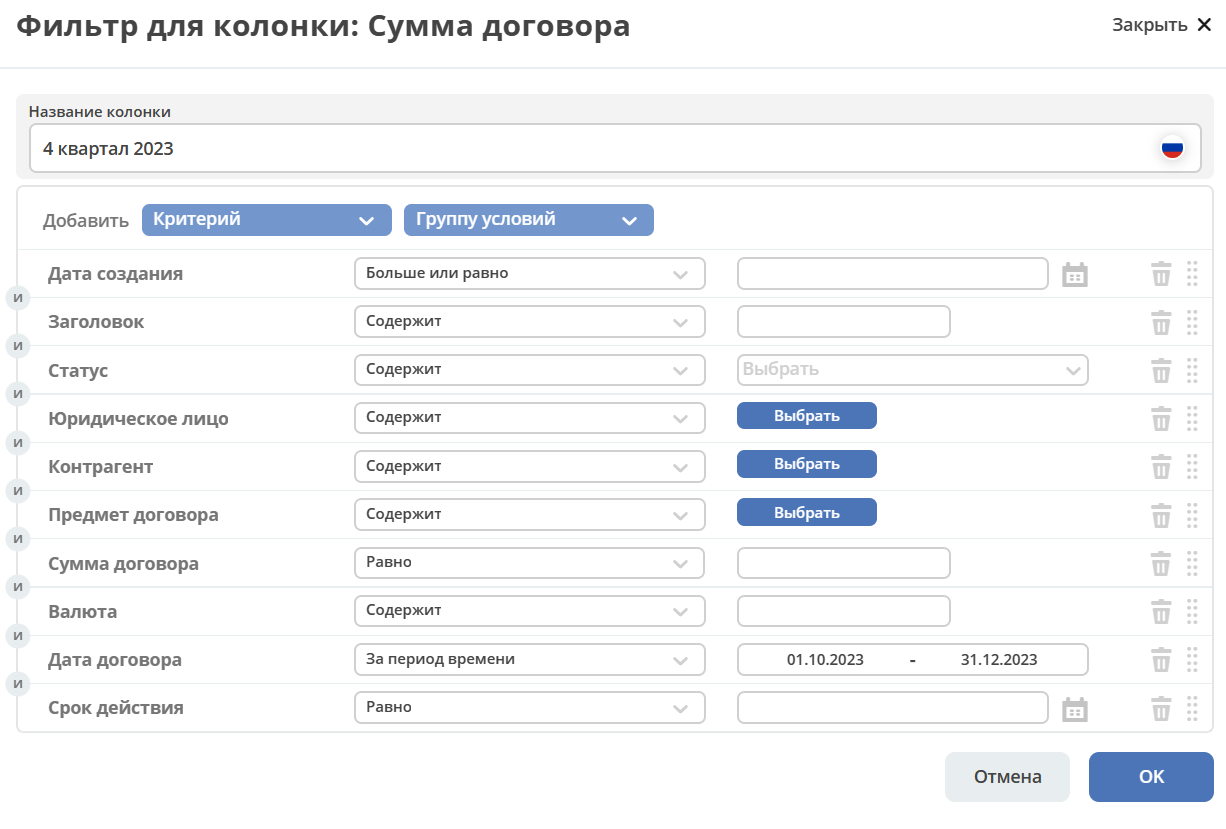
Task: Open condition dropdown for Статус
Action: pyautogui.click(x=530, y=369)
